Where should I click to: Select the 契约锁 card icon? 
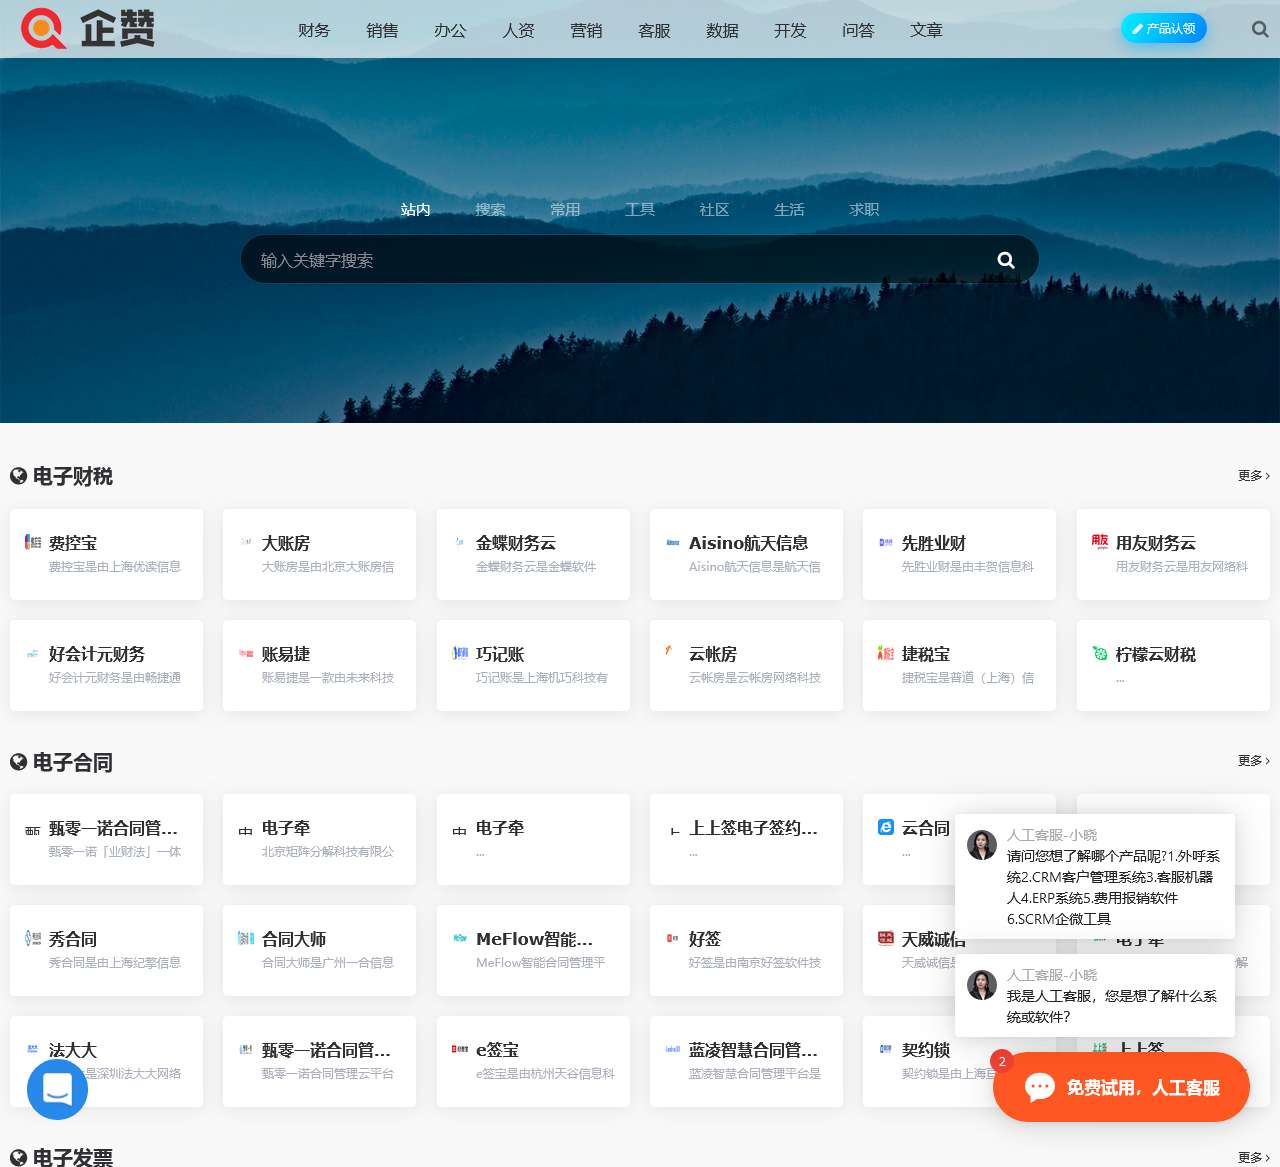pos(885,1048)
